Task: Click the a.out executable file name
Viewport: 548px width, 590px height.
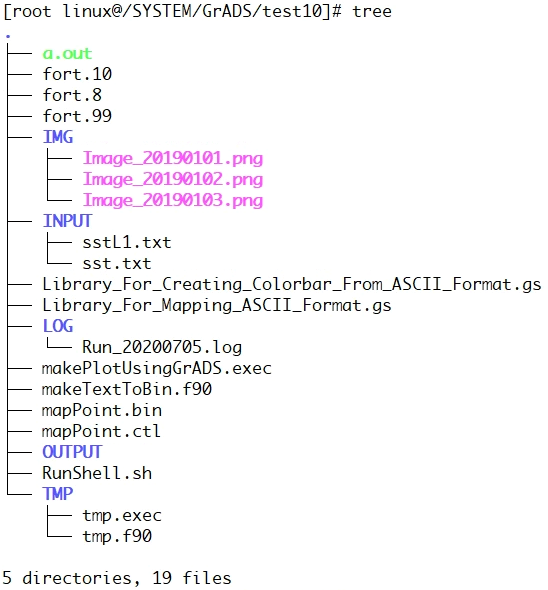Action: 67,53
